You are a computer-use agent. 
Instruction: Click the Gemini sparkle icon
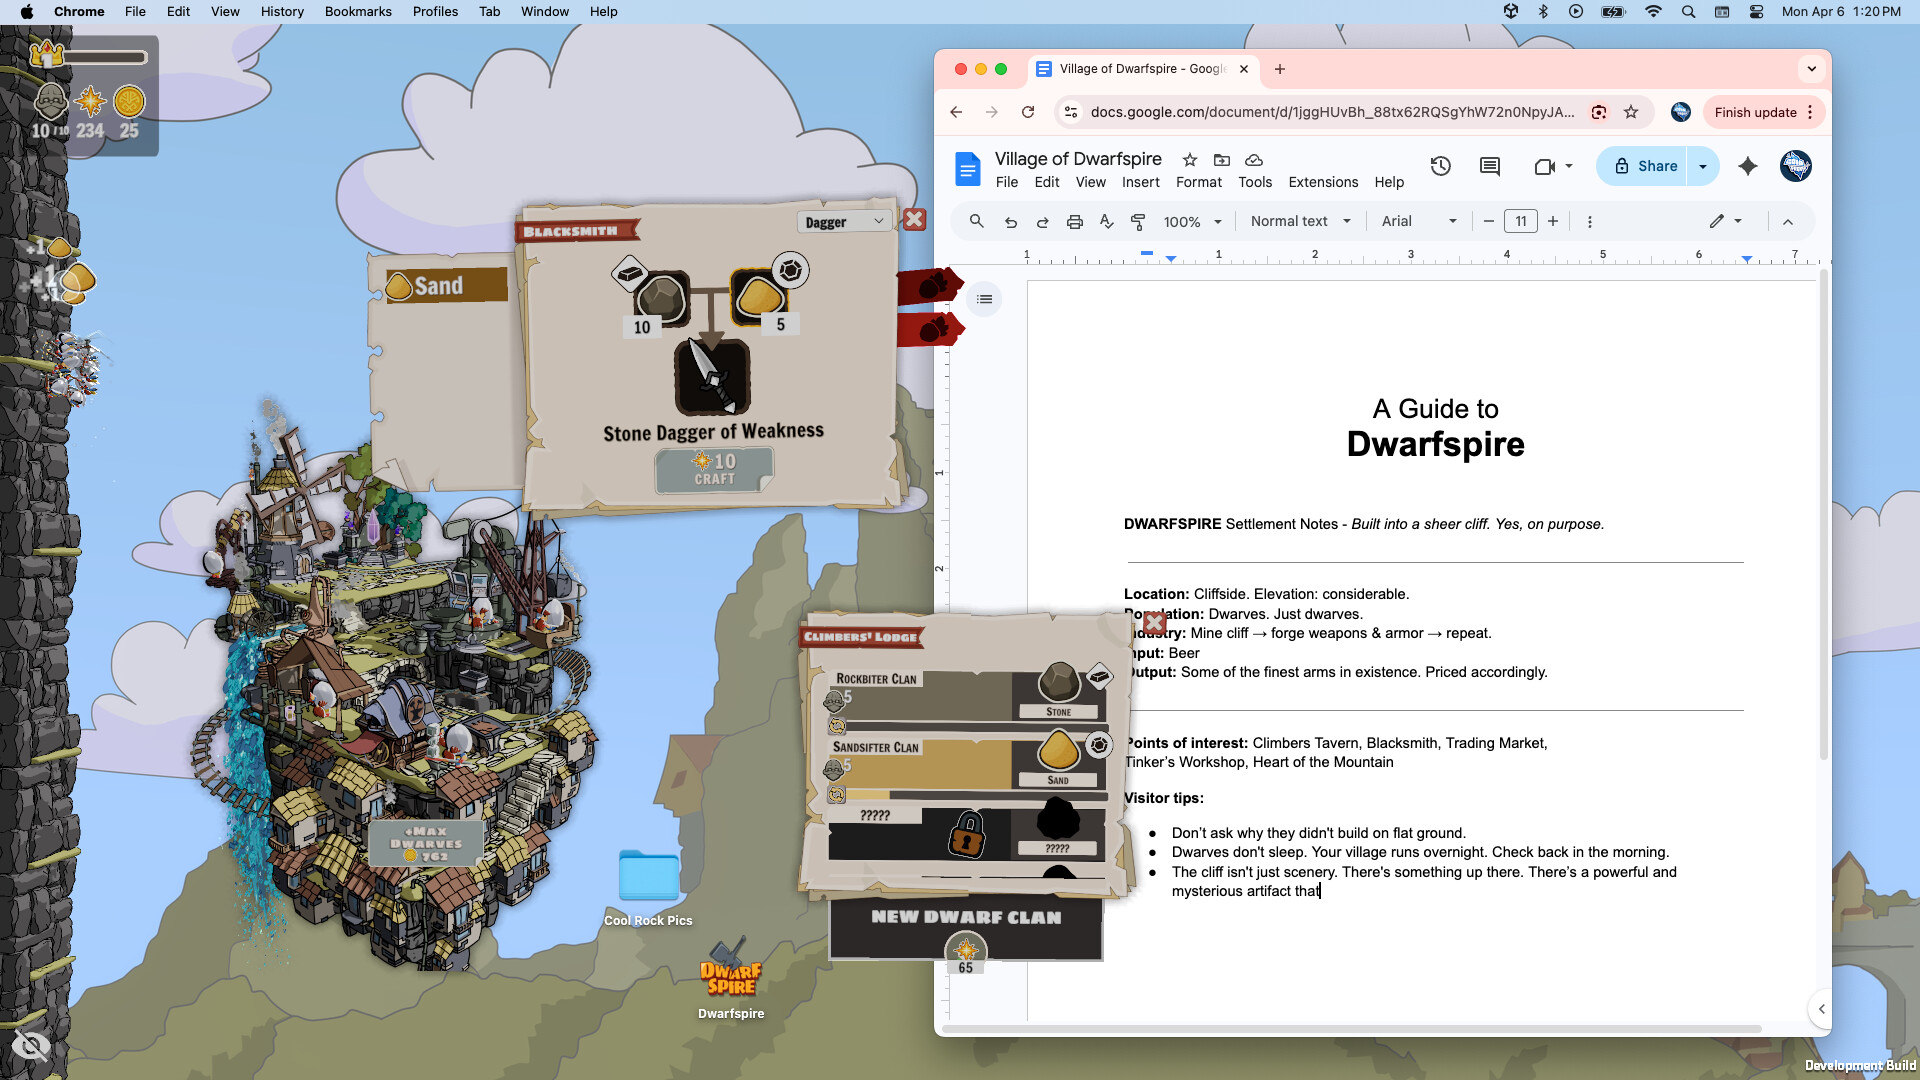click(x=1747, y=166)
